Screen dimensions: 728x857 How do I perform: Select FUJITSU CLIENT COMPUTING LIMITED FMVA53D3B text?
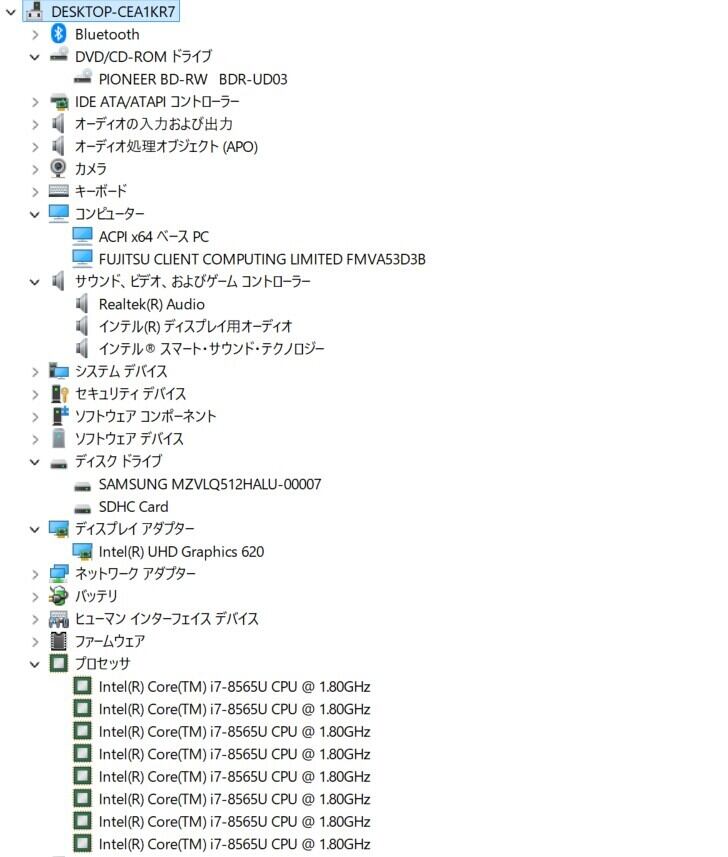click(x=262, y=259)
